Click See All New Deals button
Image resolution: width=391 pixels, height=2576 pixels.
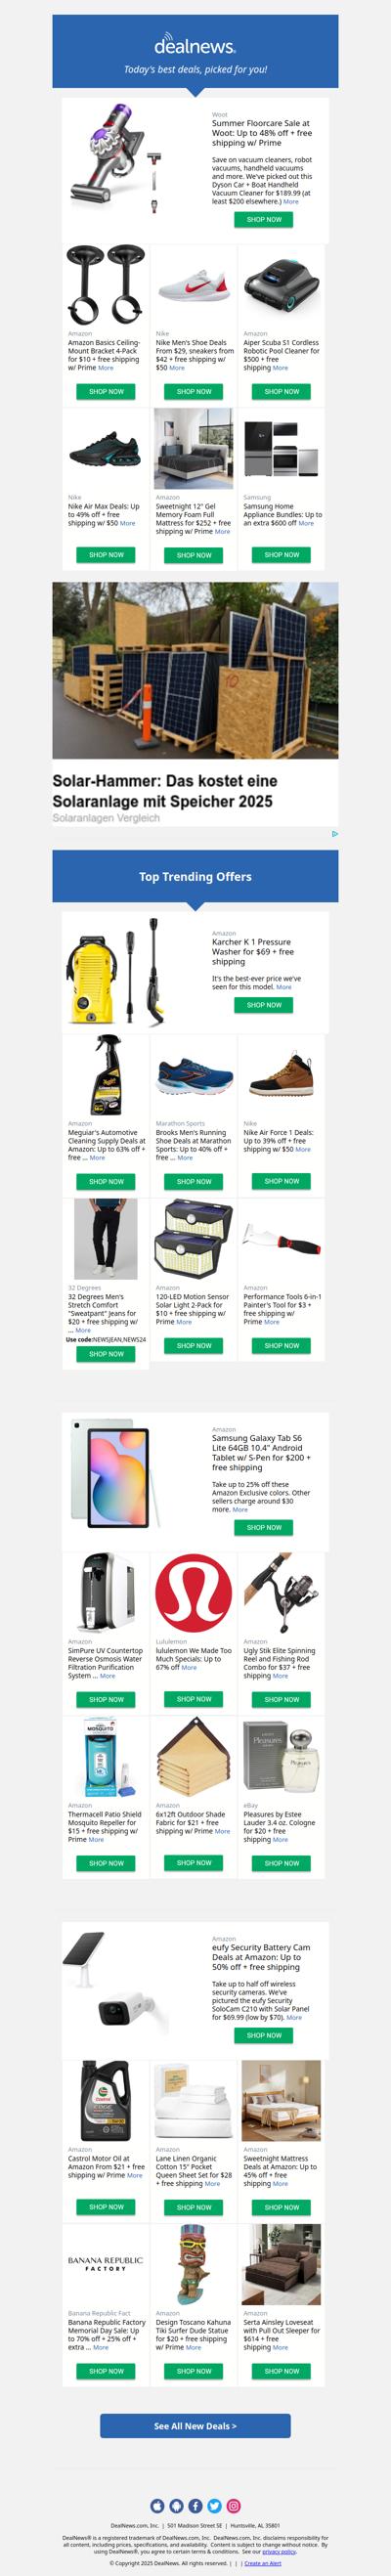(x=195, y=2426)
